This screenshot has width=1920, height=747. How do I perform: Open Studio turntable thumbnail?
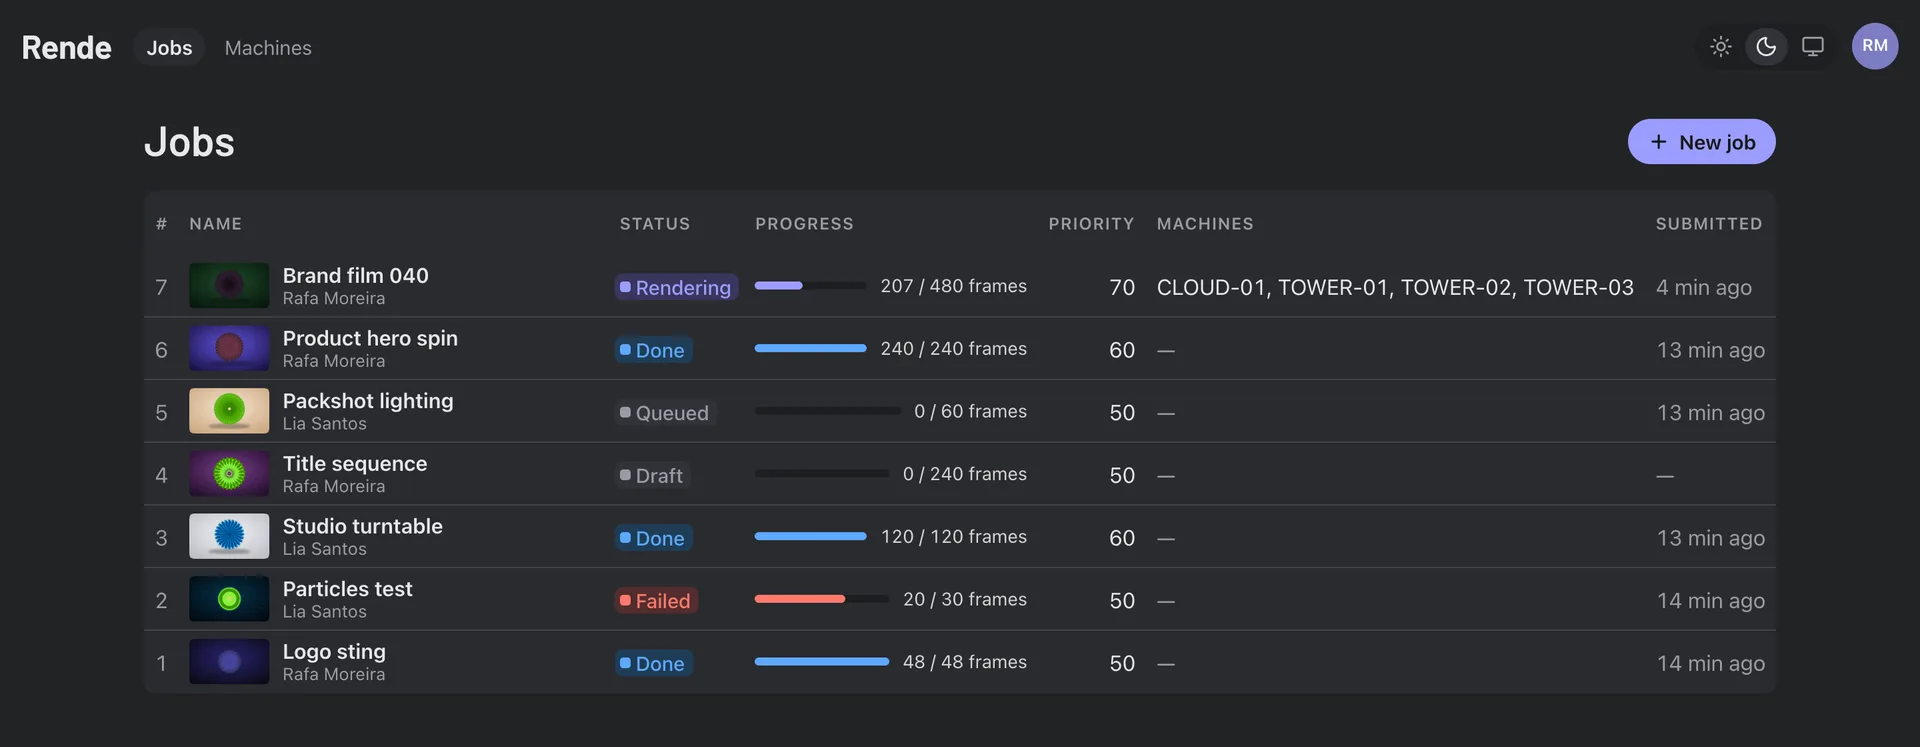point(229,536)
